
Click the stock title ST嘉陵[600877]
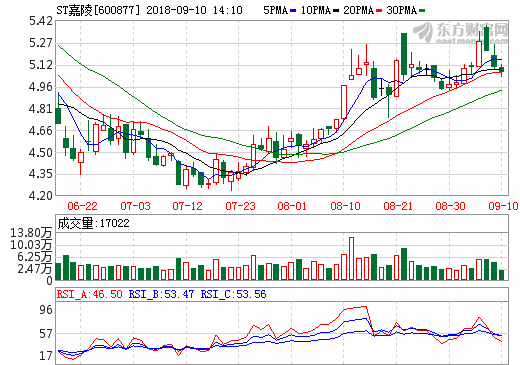[98, 10]
